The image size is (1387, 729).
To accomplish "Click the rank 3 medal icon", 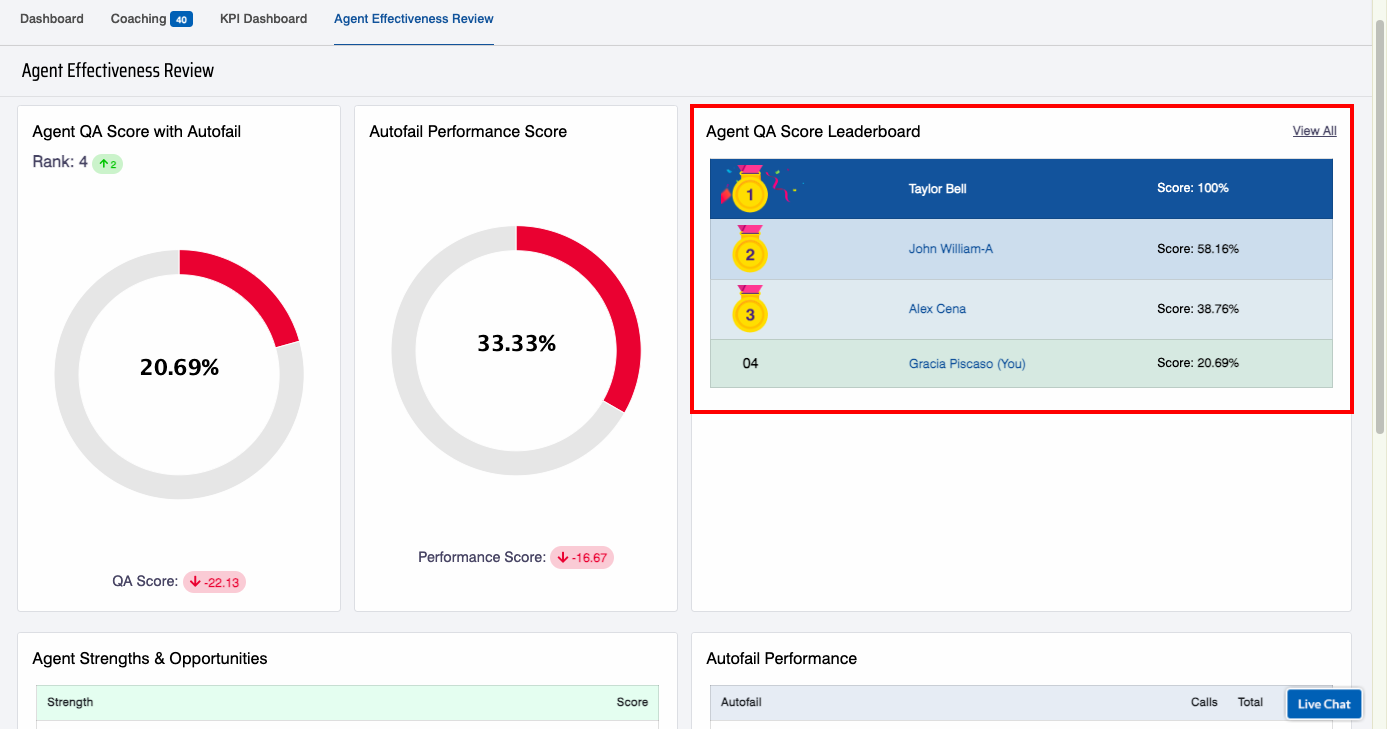I will [x=750, y=312].
